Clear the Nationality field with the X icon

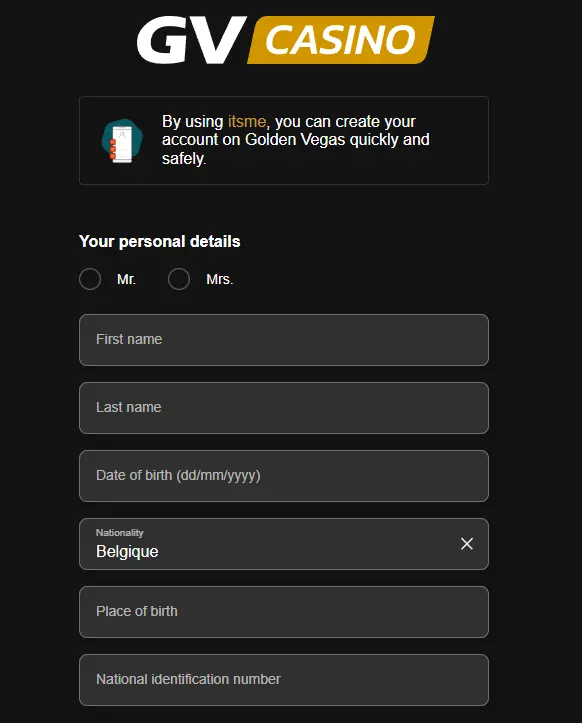pyautogui.click(x=467, y=544)
